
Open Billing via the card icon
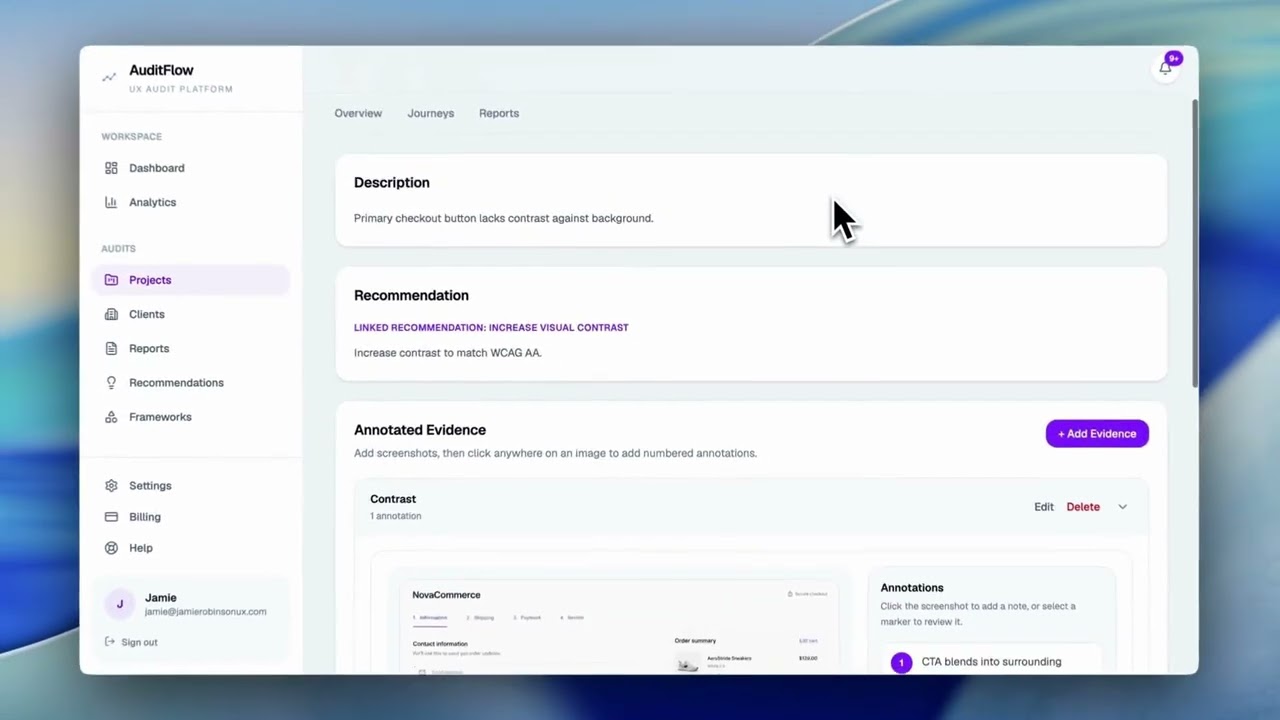tap(111, 517)
